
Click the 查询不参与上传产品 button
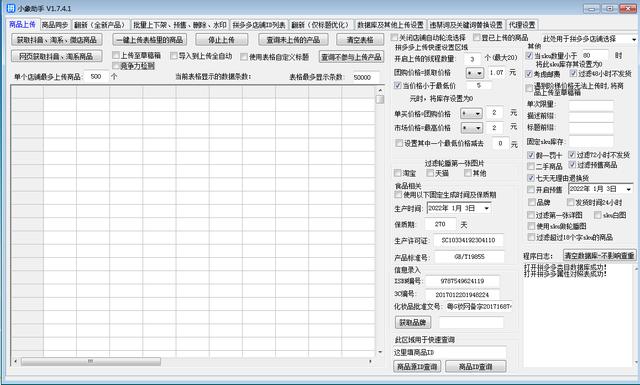coord(351,57)
